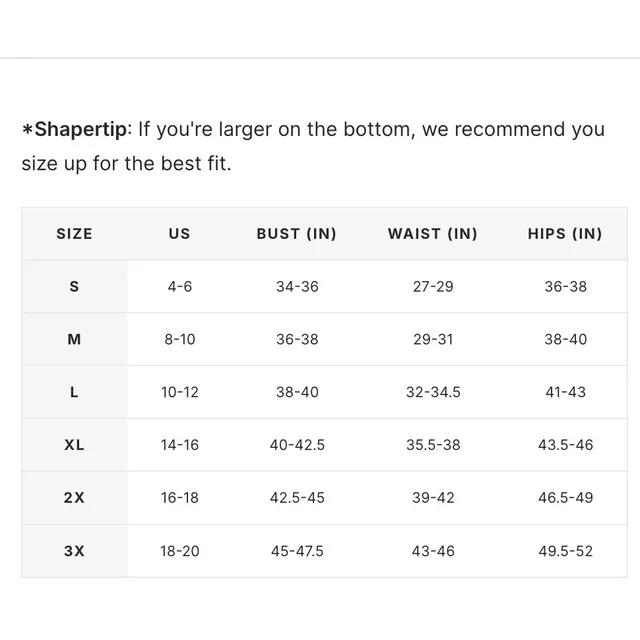Click US size 16-18 cell

(x=180, y=498)
